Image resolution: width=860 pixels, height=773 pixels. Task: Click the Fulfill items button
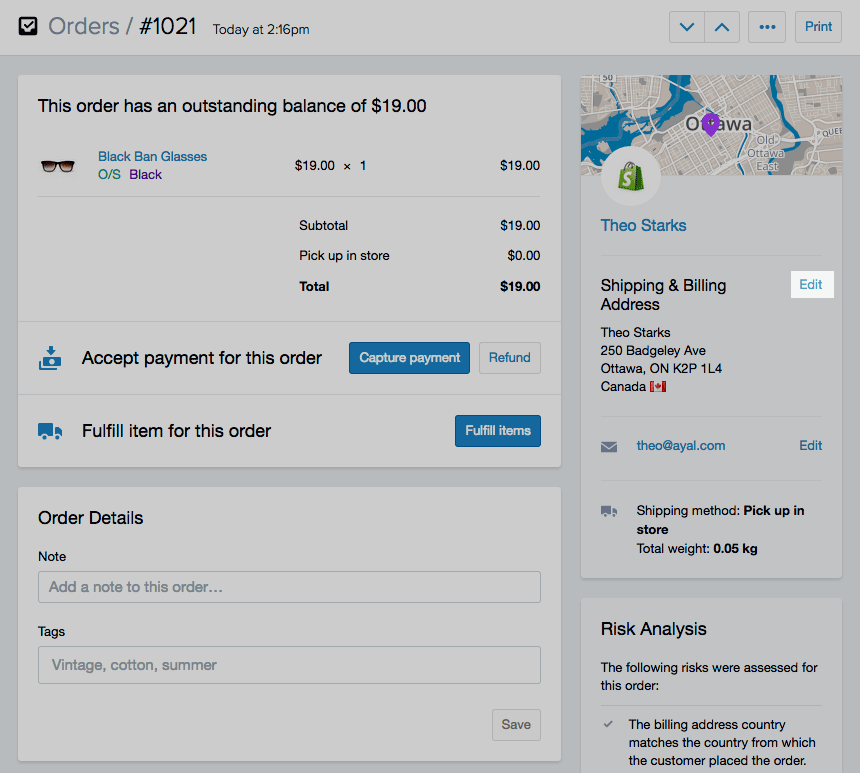pos(497,431)
